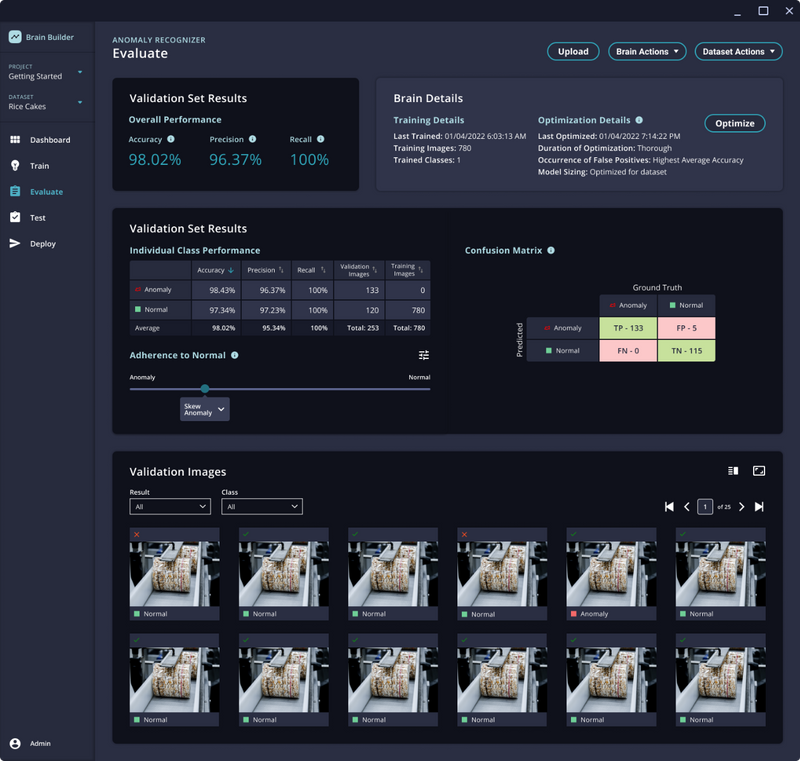Click the Confusion Matrix info icon
Viewport: 800px width, 761px height.
[x=551, y=251]
